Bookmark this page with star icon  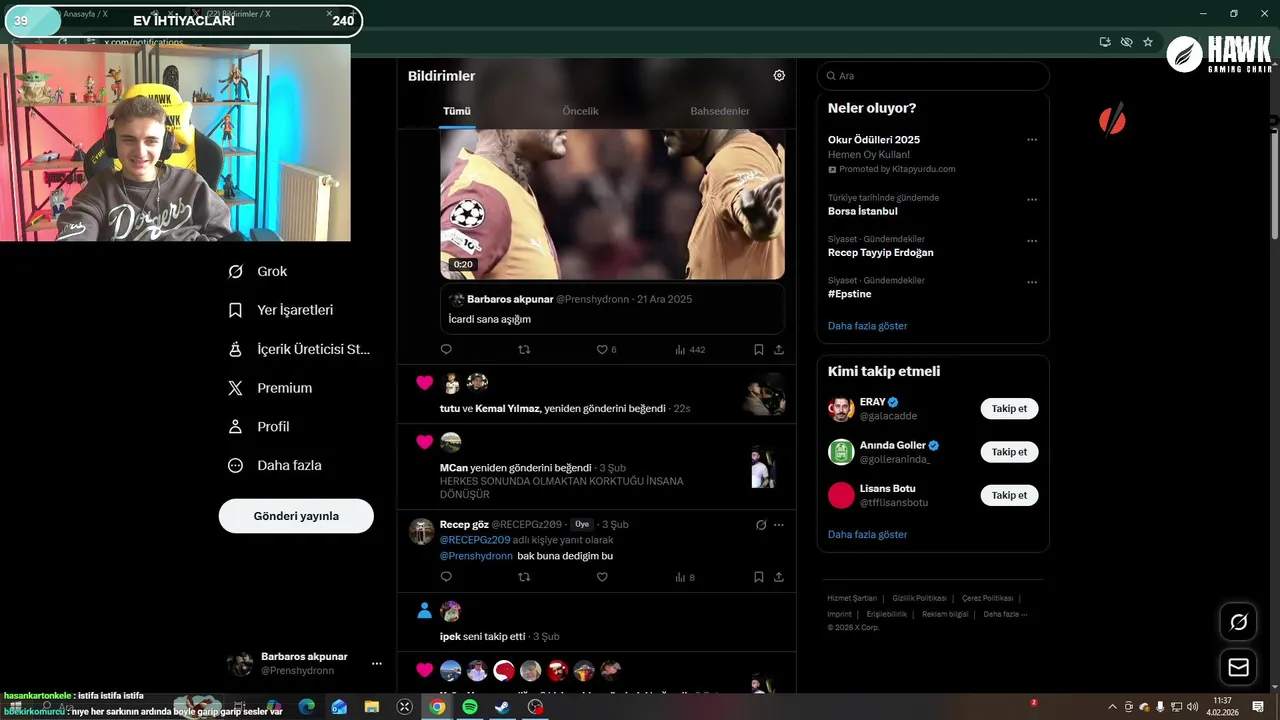click(x=1148, y=42)
